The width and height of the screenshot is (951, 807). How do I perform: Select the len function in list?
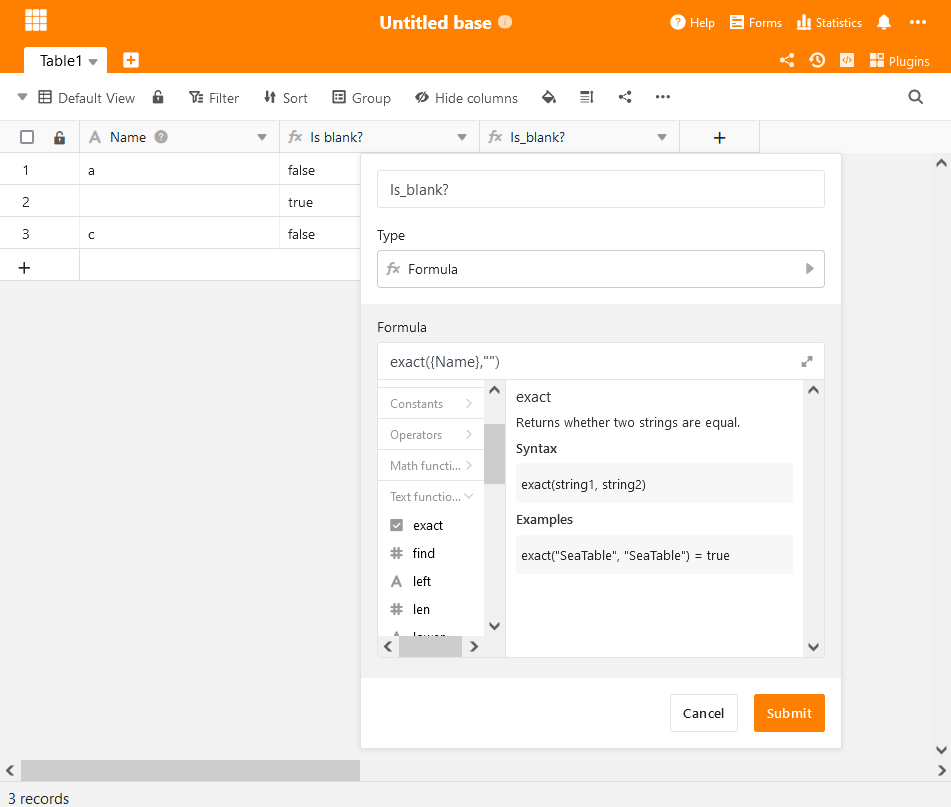[x=421, y=609]
